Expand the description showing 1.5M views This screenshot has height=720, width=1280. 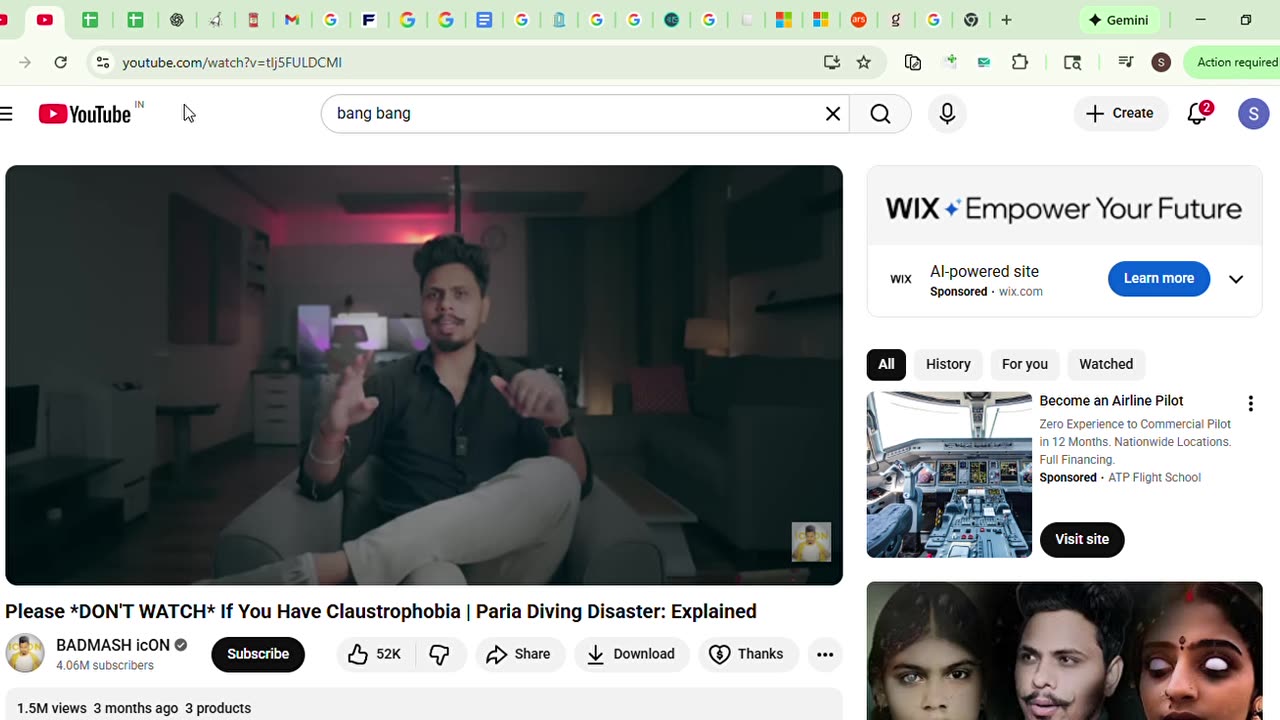[x=424, y=705]
